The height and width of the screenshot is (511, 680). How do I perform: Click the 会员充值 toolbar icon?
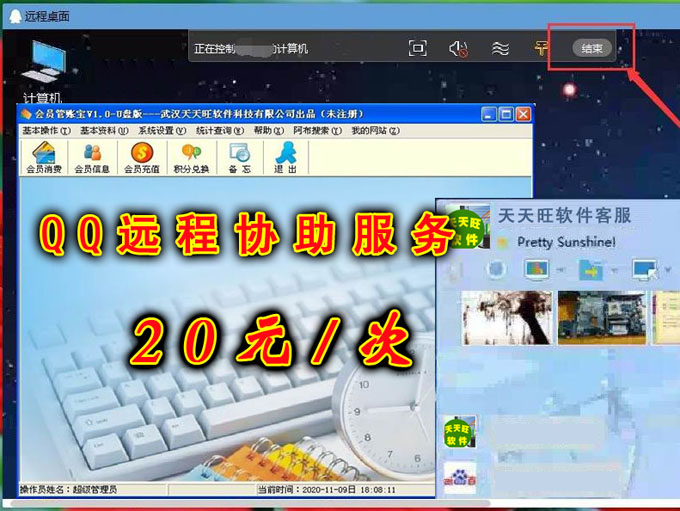click(142, 157)
